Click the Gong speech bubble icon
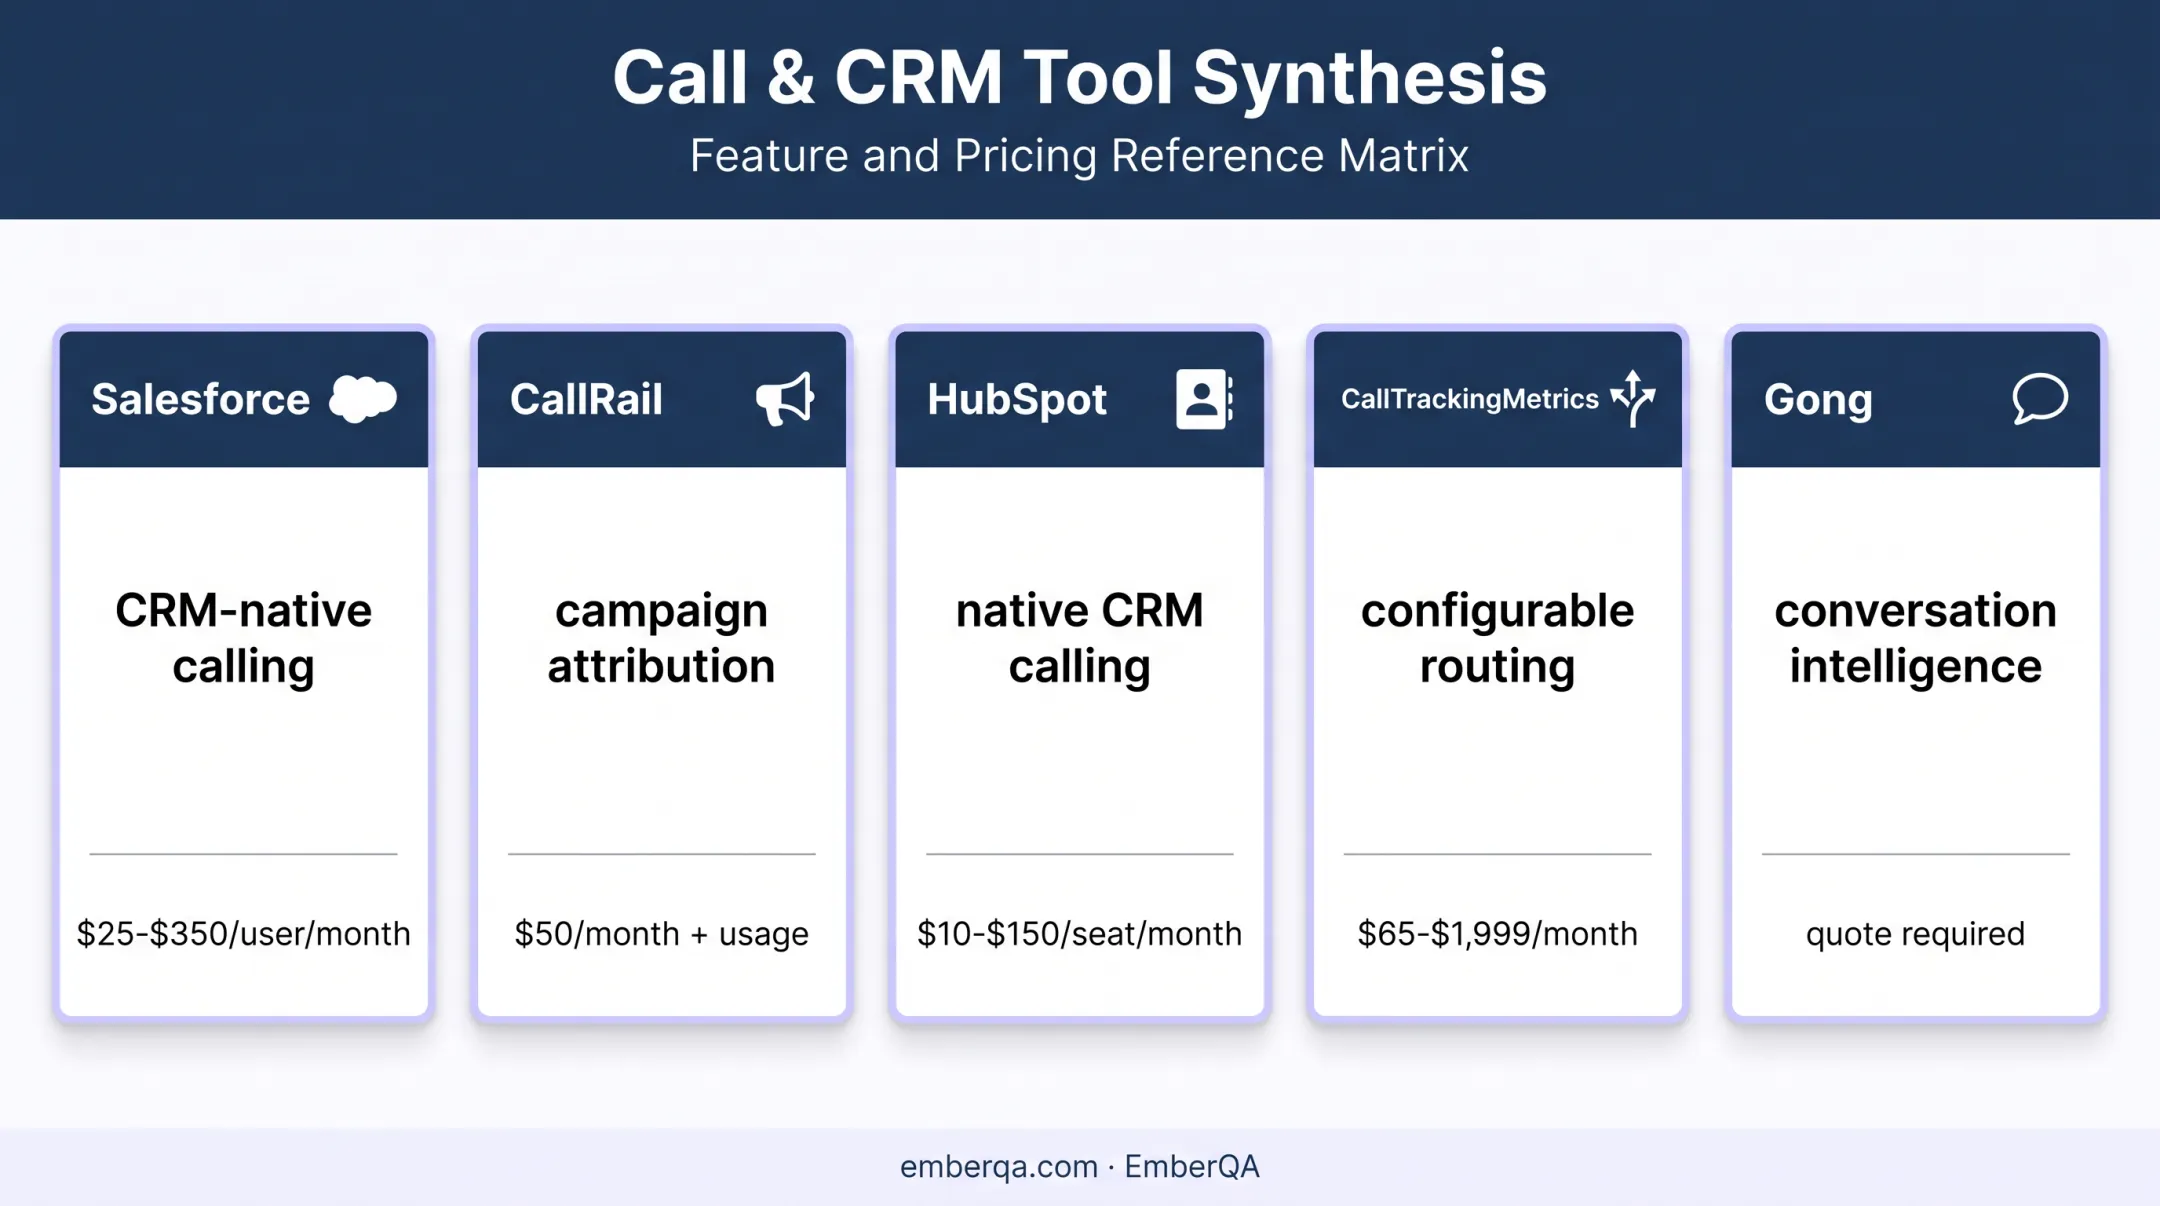The image size is (2160, 1206). (x=2040, y=399)
